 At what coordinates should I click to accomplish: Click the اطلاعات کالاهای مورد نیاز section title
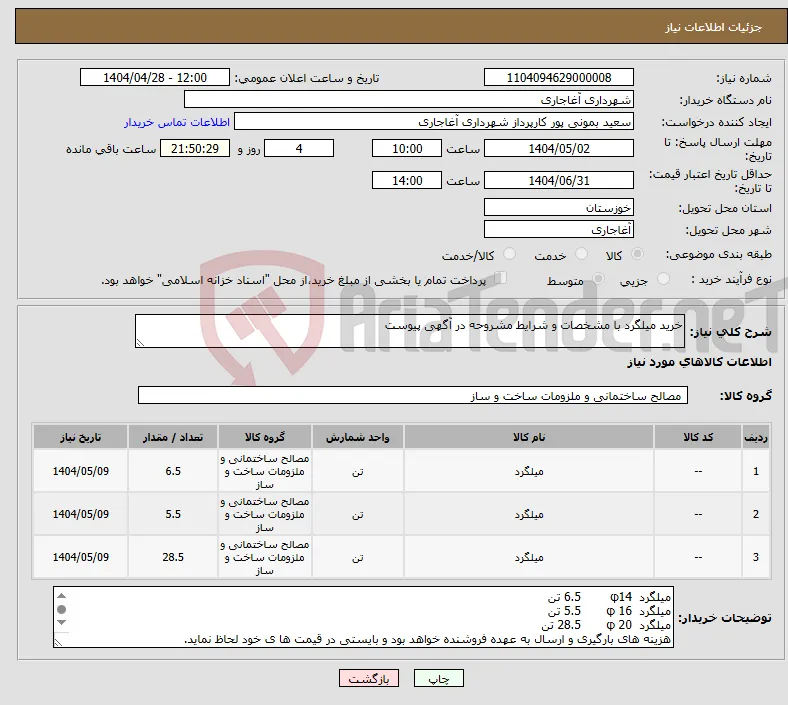coord(699,362)
